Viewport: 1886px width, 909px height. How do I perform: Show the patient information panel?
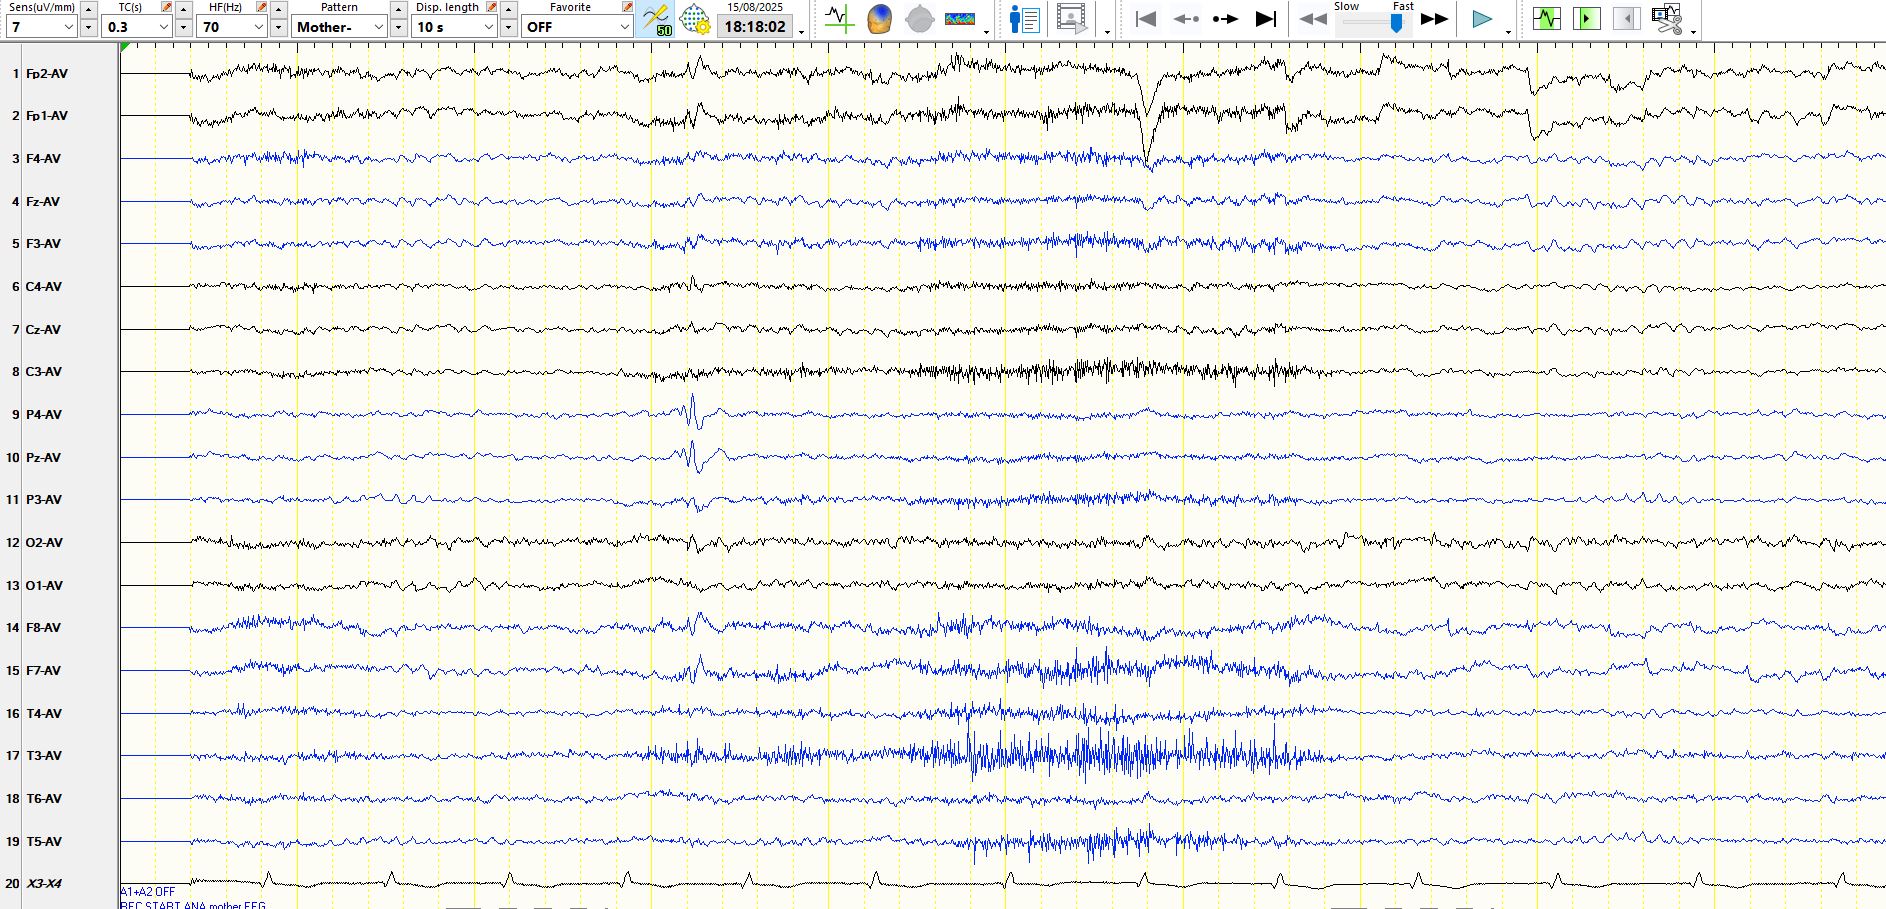[x=1025, y=19]
